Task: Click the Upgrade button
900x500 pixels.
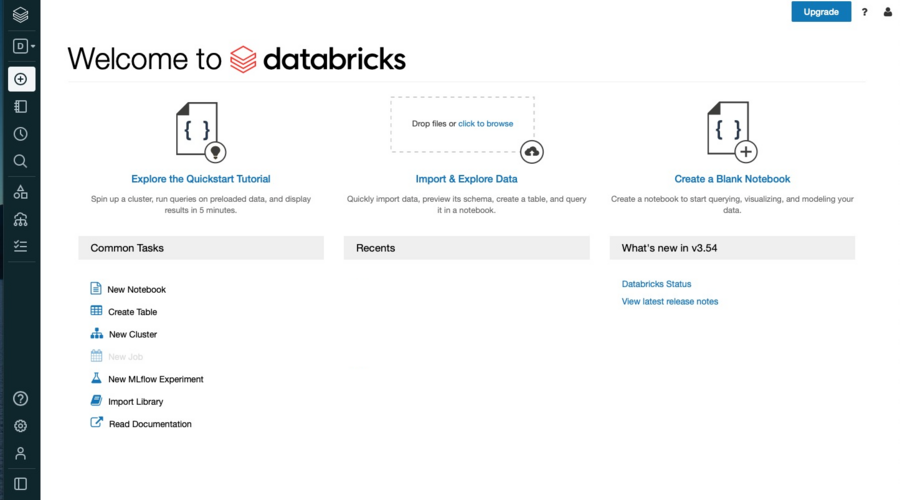Action: tap(821, 11)
